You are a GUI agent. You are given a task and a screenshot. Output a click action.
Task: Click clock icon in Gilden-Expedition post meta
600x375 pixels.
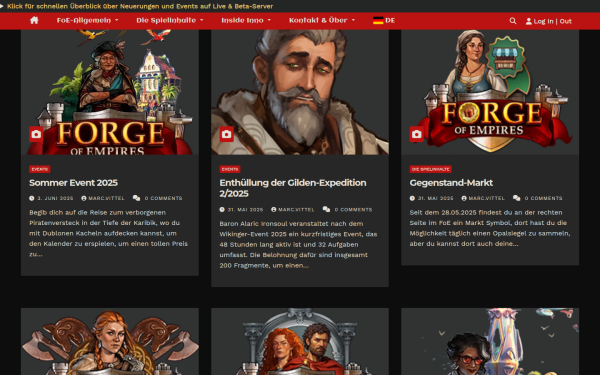pos(222,209)
